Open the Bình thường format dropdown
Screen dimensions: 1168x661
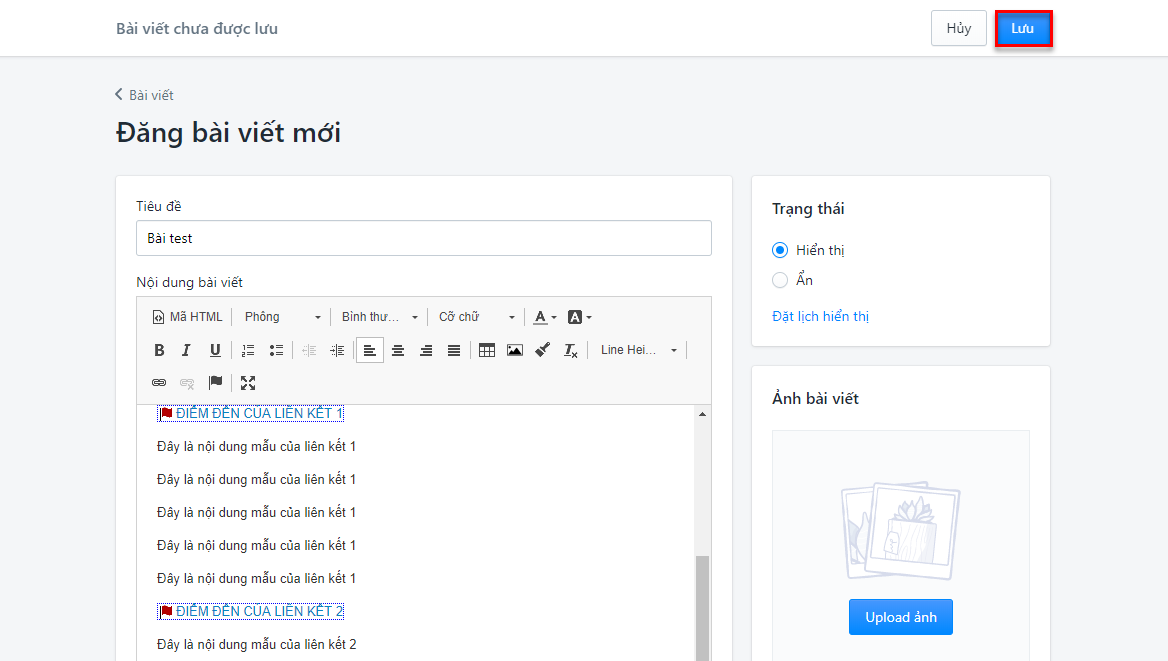(379, 317)
